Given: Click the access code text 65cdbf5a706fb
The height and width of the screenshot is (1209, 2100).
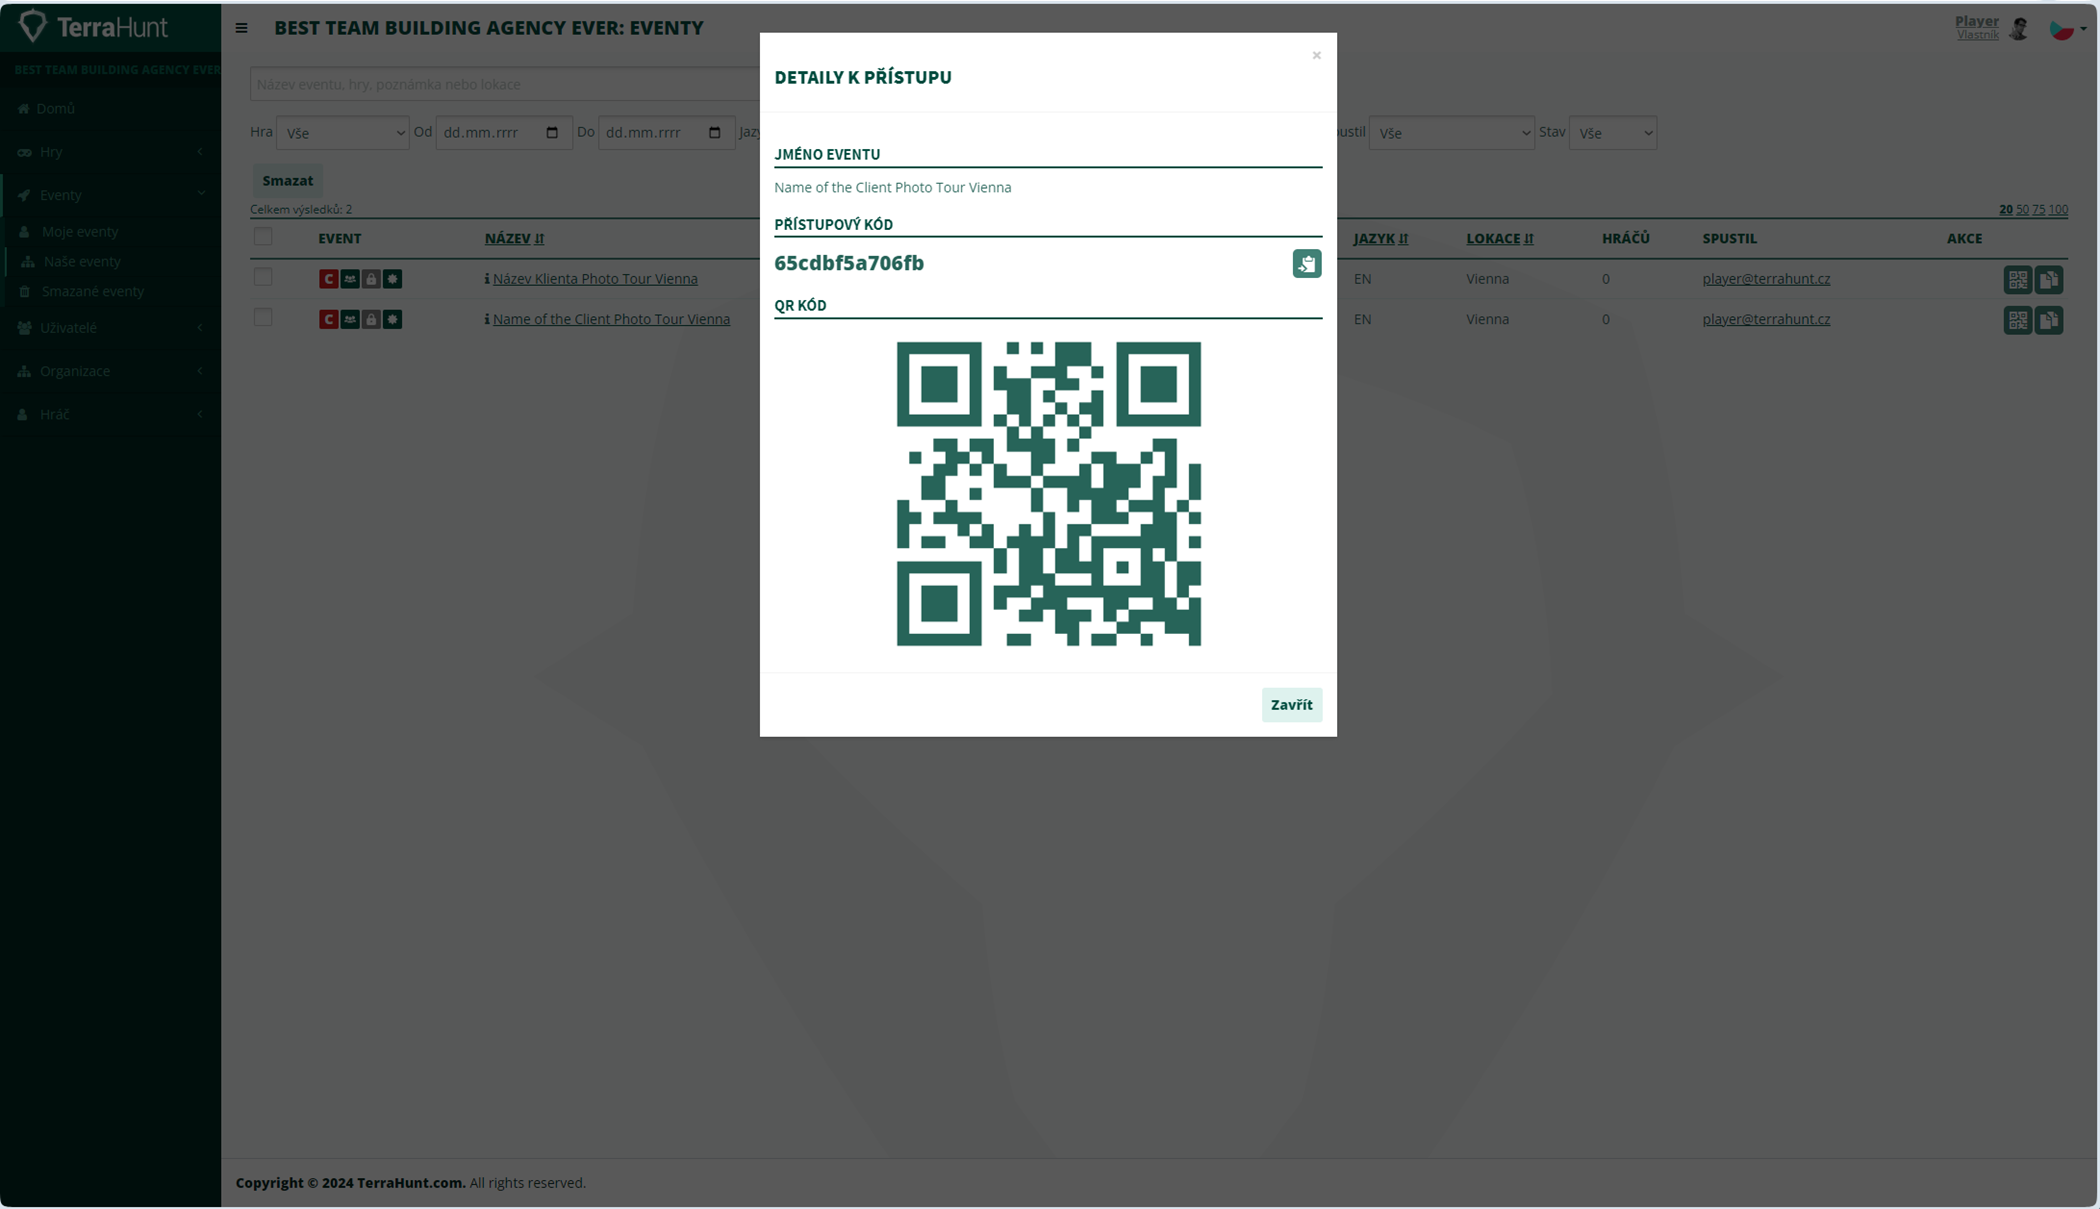Looking at the screenshot, I should tap(849, 263).
